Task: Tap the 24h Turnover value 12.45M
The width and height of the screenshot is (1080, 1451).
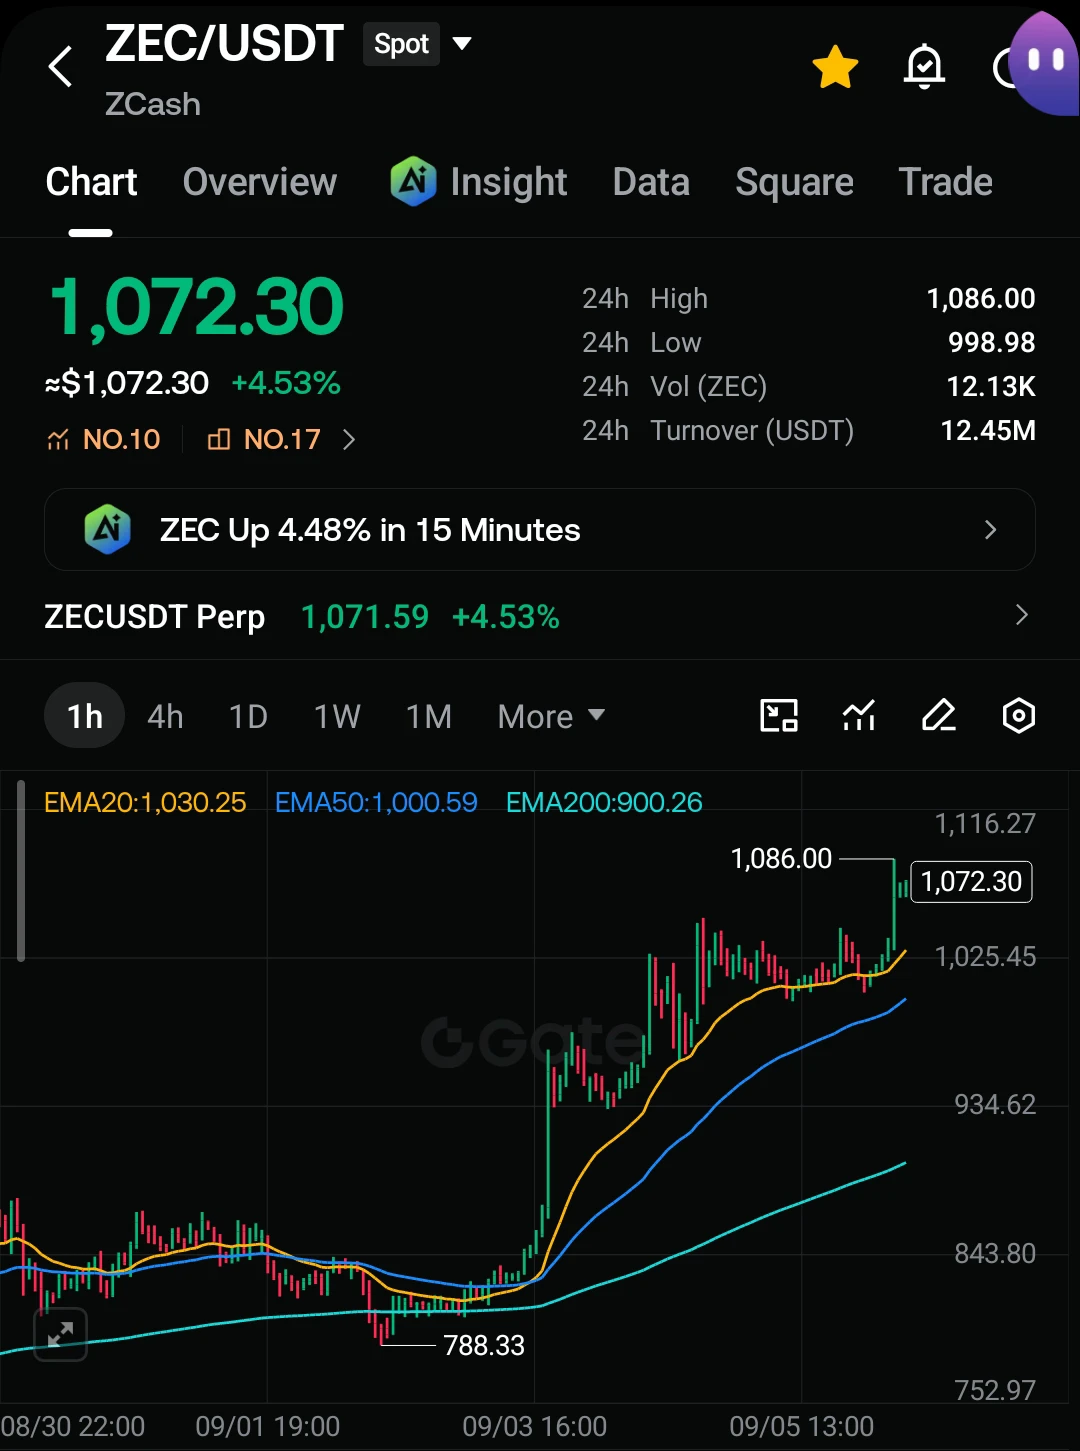Action: [988, 431]
